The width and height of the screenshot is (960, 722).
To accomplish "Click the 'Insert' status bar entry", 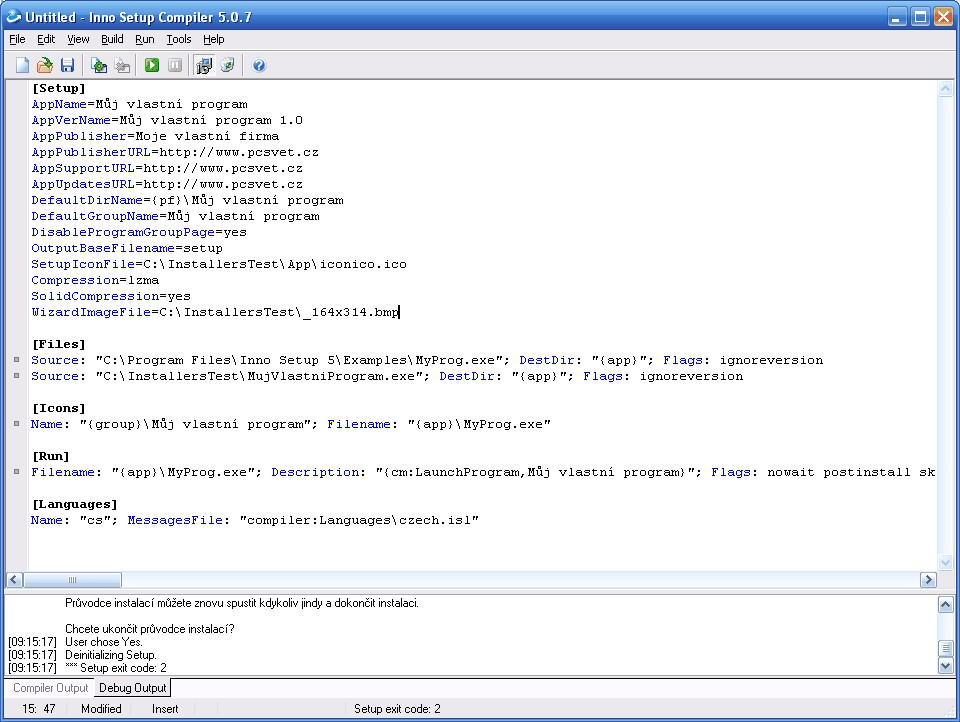I will pos(165,709).
